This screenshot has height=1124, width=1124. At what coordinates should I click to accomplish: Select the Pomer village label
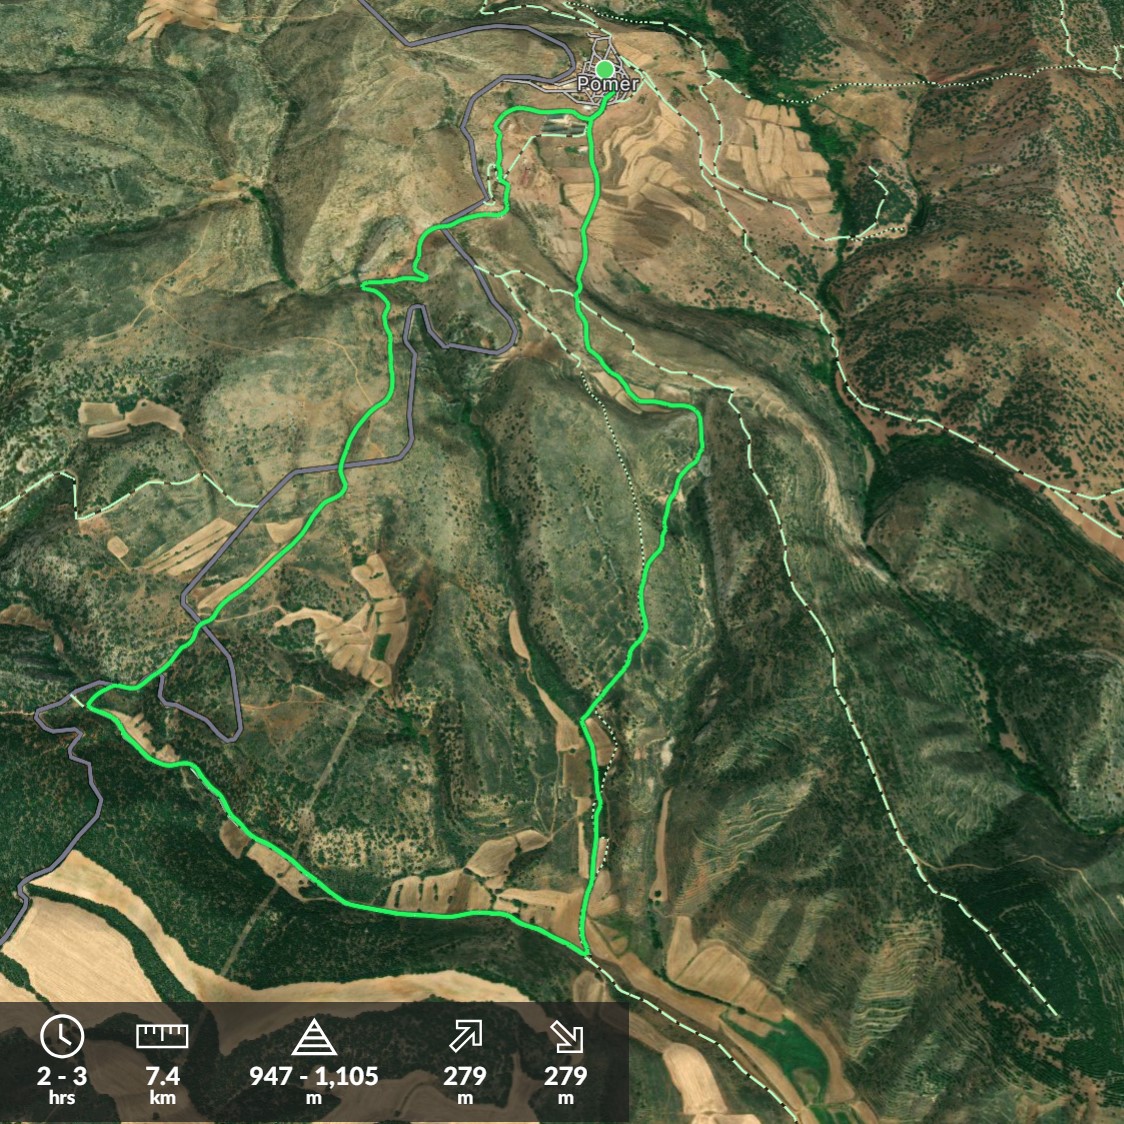pyautogui.click(x=608, y=84)
